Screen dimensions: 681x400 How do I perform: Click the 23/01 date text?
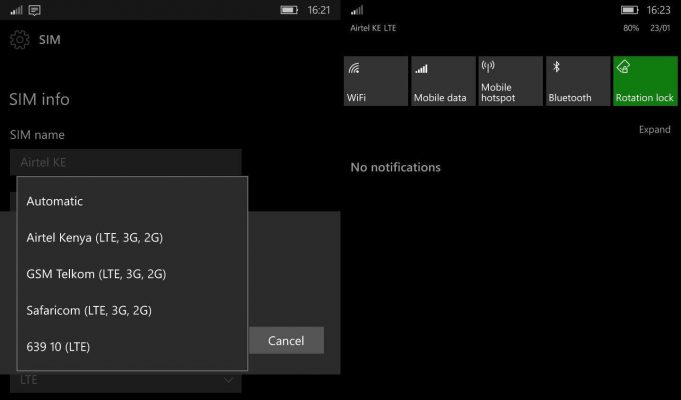(660, 28)
